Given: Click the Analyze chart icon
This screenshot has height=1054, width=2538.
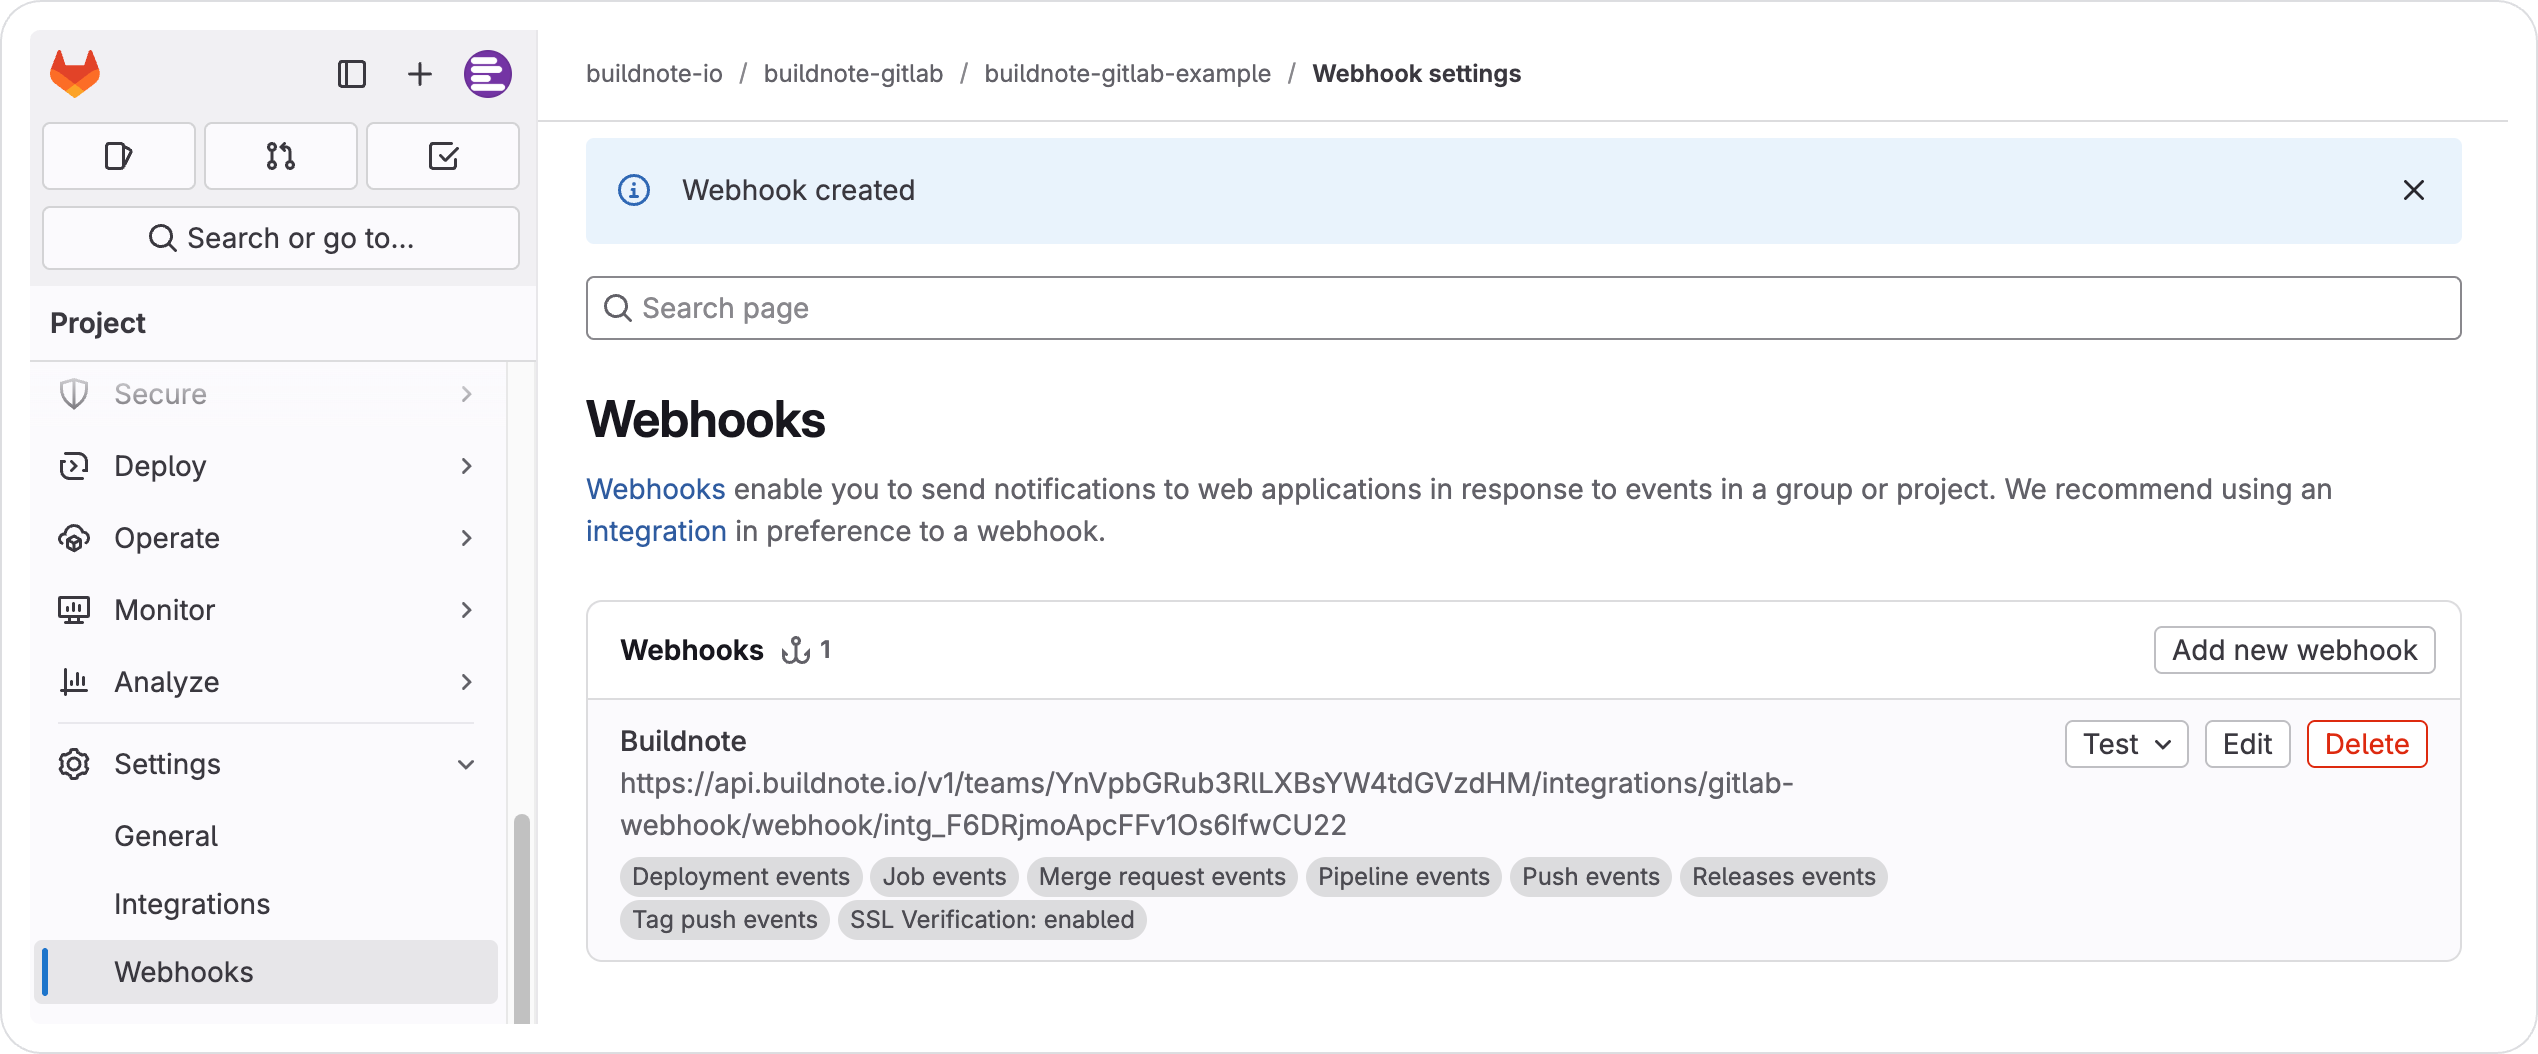Looking at the screenshot, I should pos(74,682).
